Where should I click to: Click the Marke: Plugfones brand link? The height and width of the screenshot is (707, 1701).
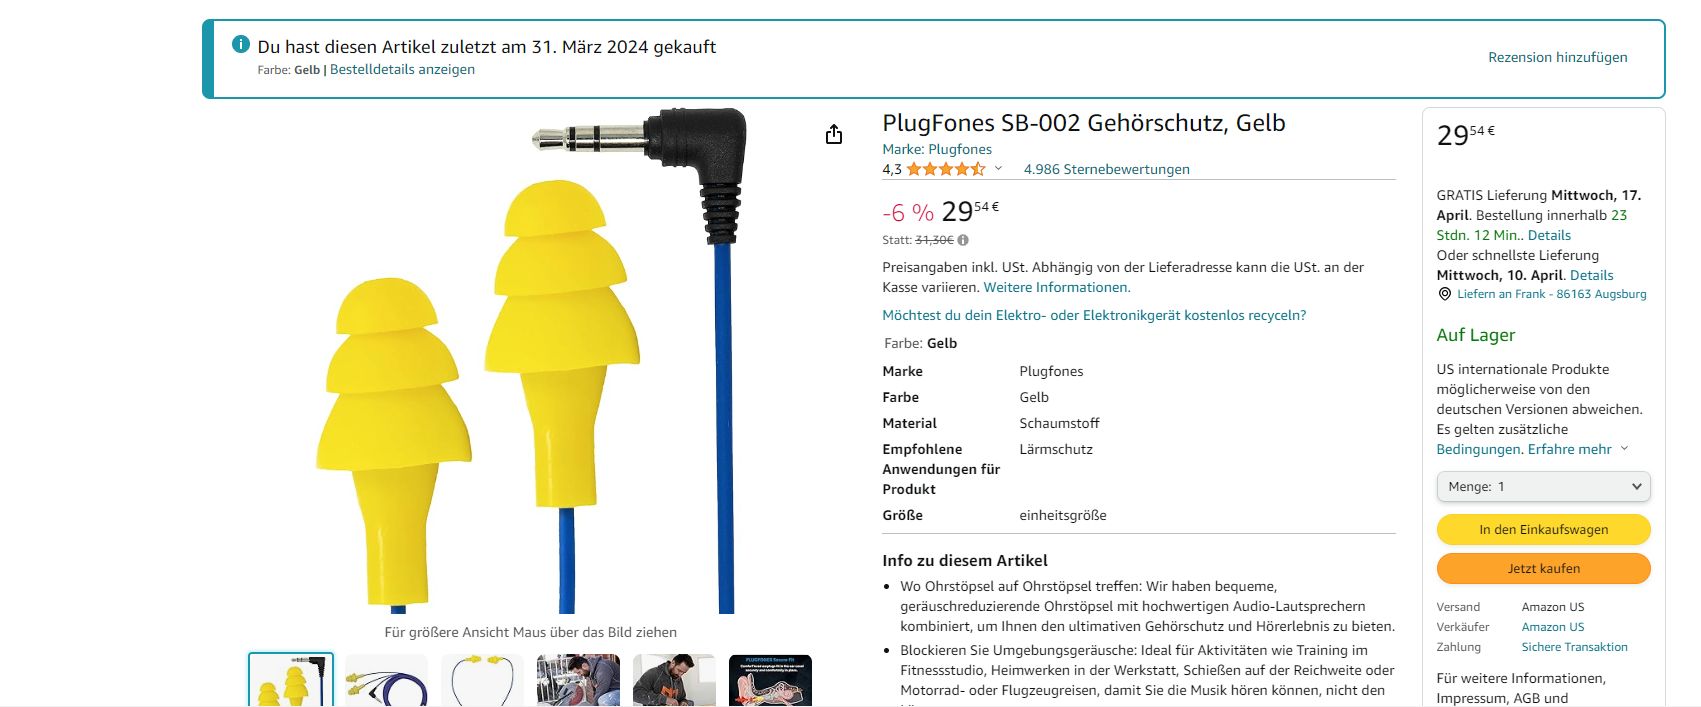[937, 149]
